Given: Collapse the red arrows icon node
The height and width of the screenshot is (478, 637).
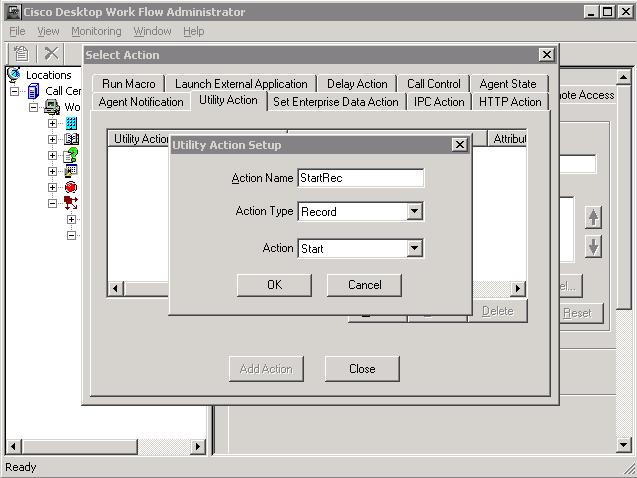Looking at the screenshot, I should tap(52, 203).
